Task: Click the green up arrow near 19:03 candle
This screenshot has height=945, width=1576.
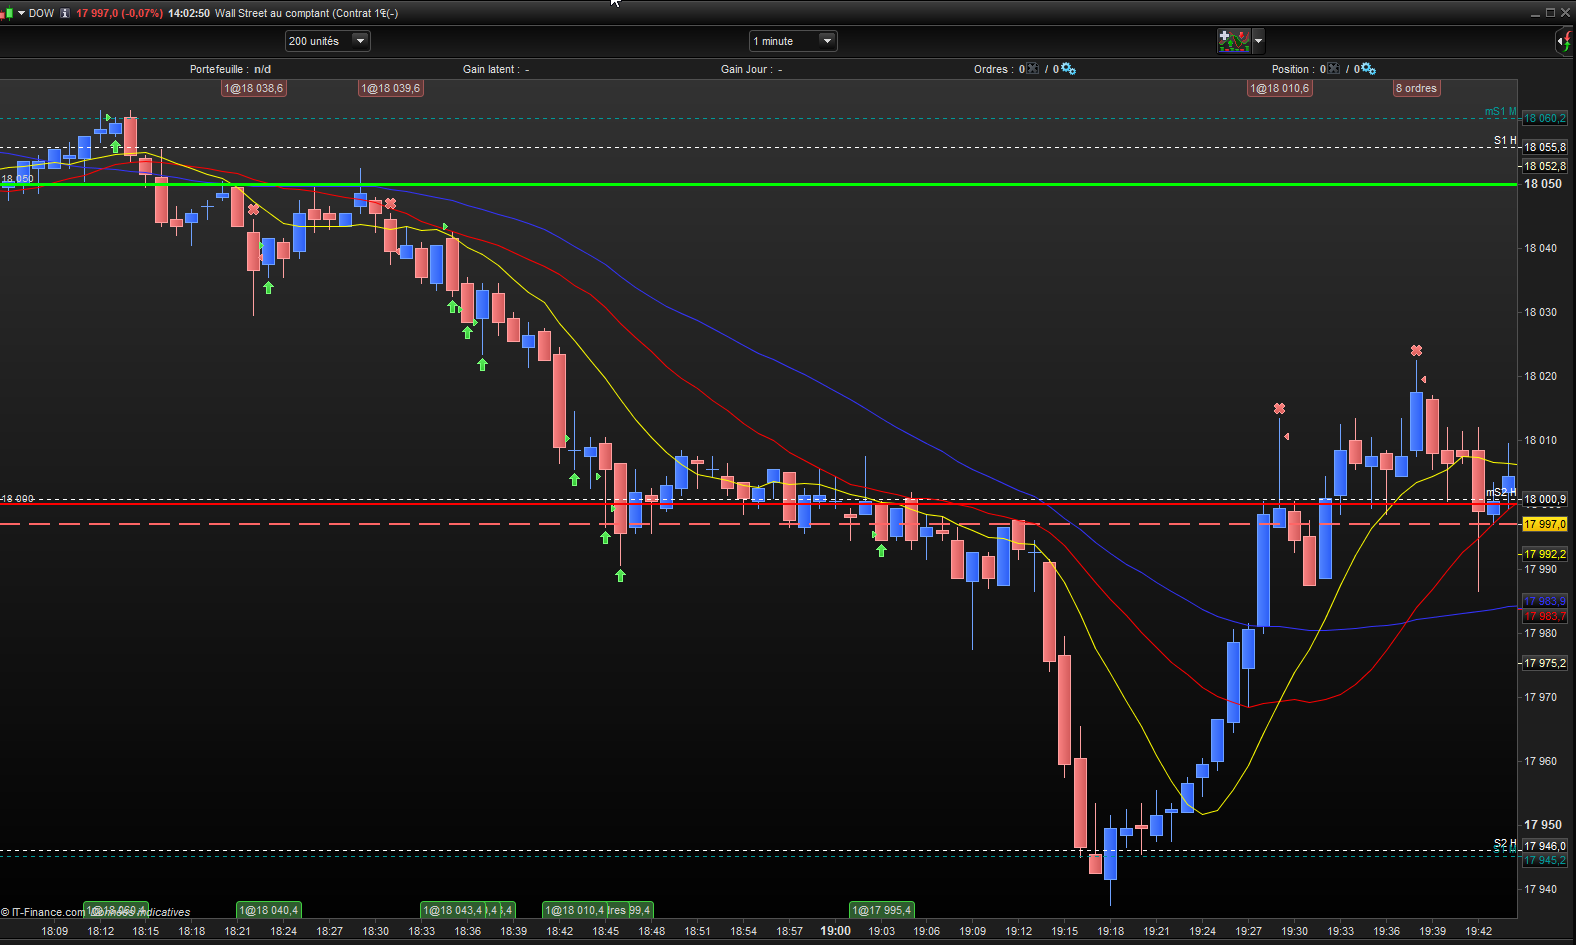Action: 881,550
